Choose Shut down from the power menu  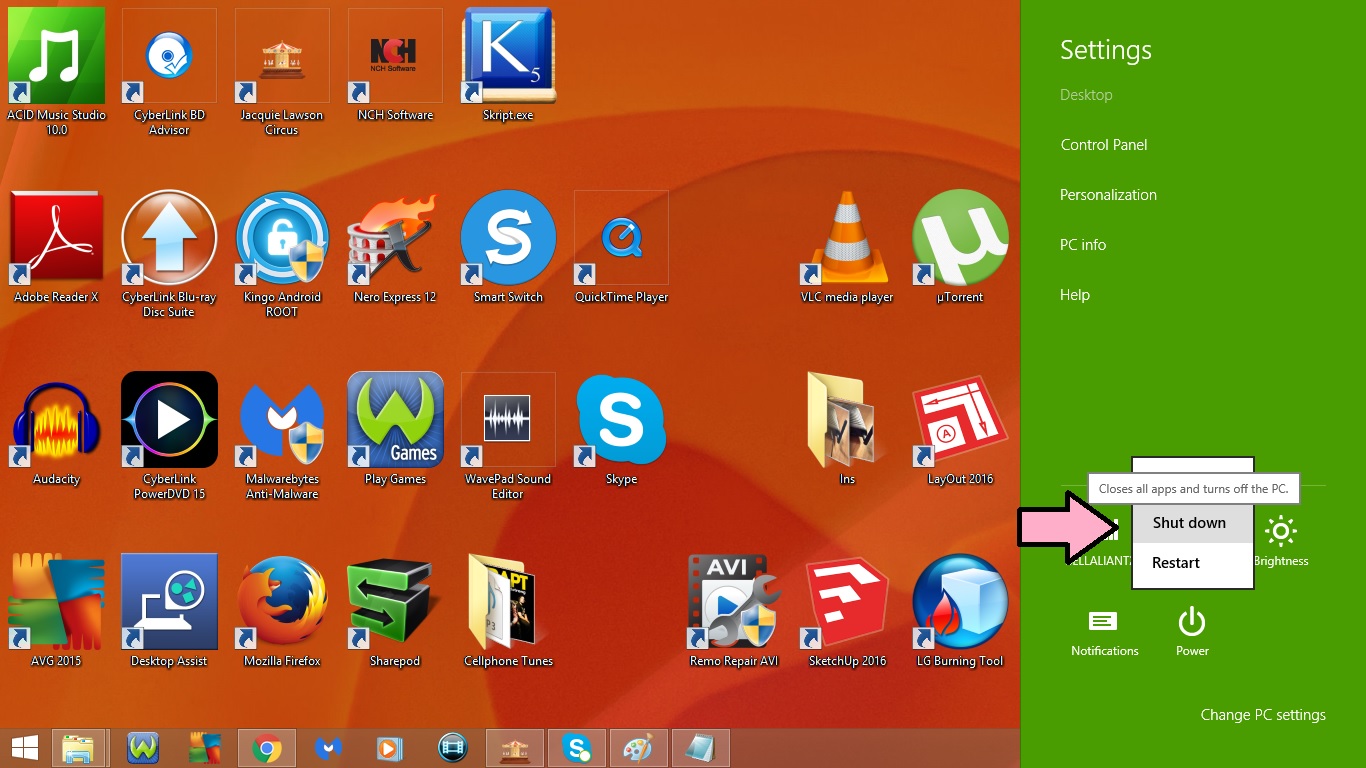click(x=1193, y=523)
